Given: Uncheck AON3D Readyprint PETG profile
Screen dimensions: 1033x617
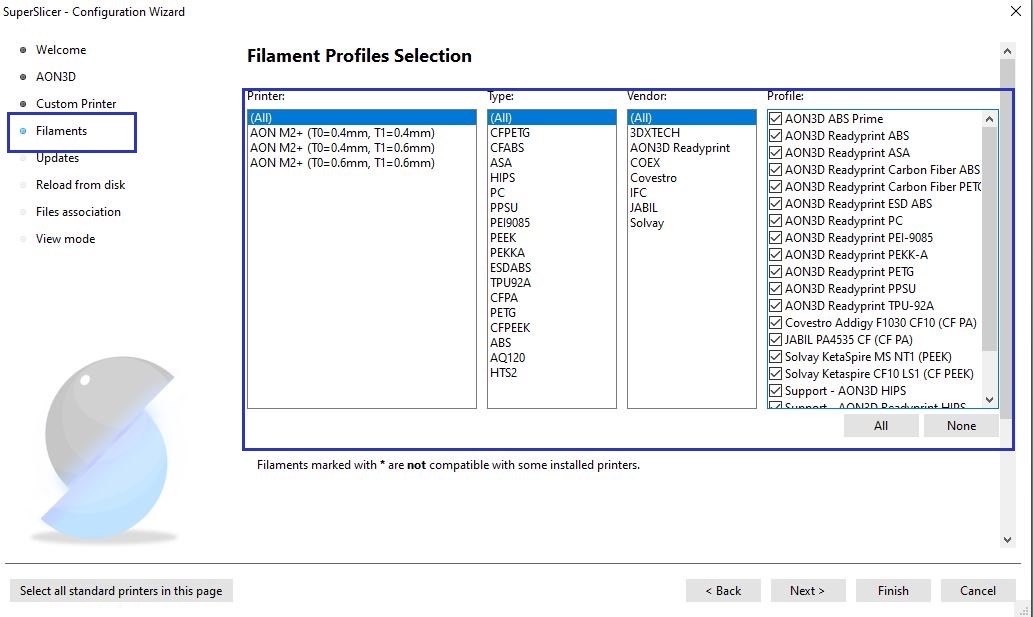Looking at the screenshot, I should [775, 272].
